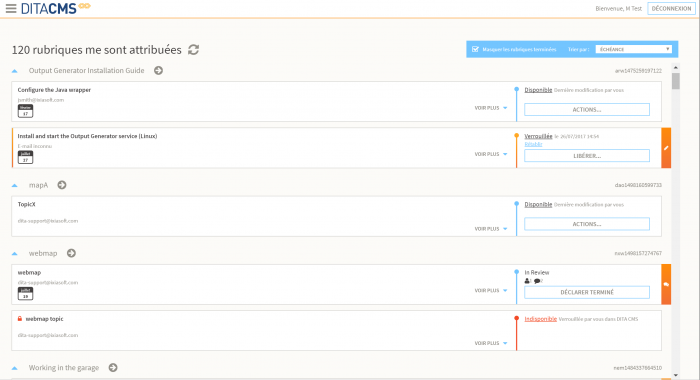The width and height of the screenshot is (700, 380).
Task: Open Working in the garage arrow icon
Action: pos(113,367)
